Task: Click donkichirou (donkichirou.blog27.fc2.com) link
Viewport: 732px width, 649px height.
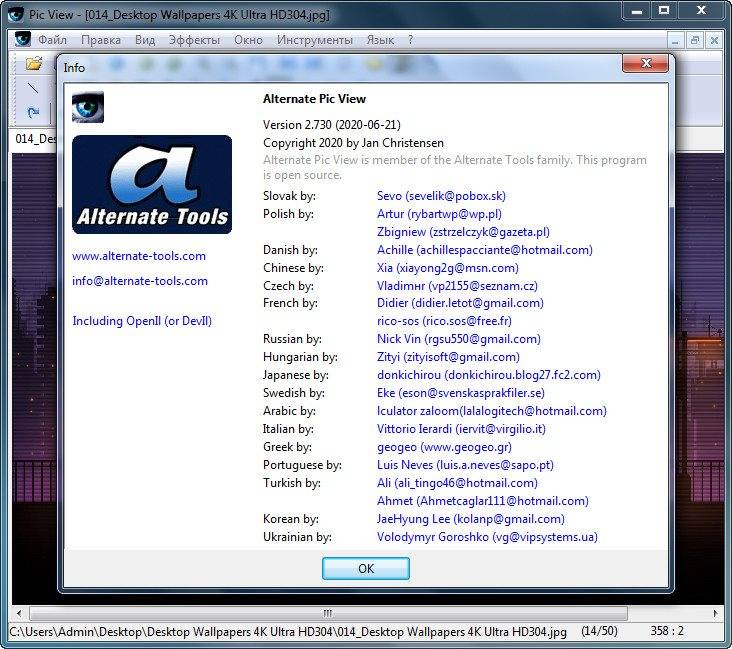Action: [x=489, y=375]
